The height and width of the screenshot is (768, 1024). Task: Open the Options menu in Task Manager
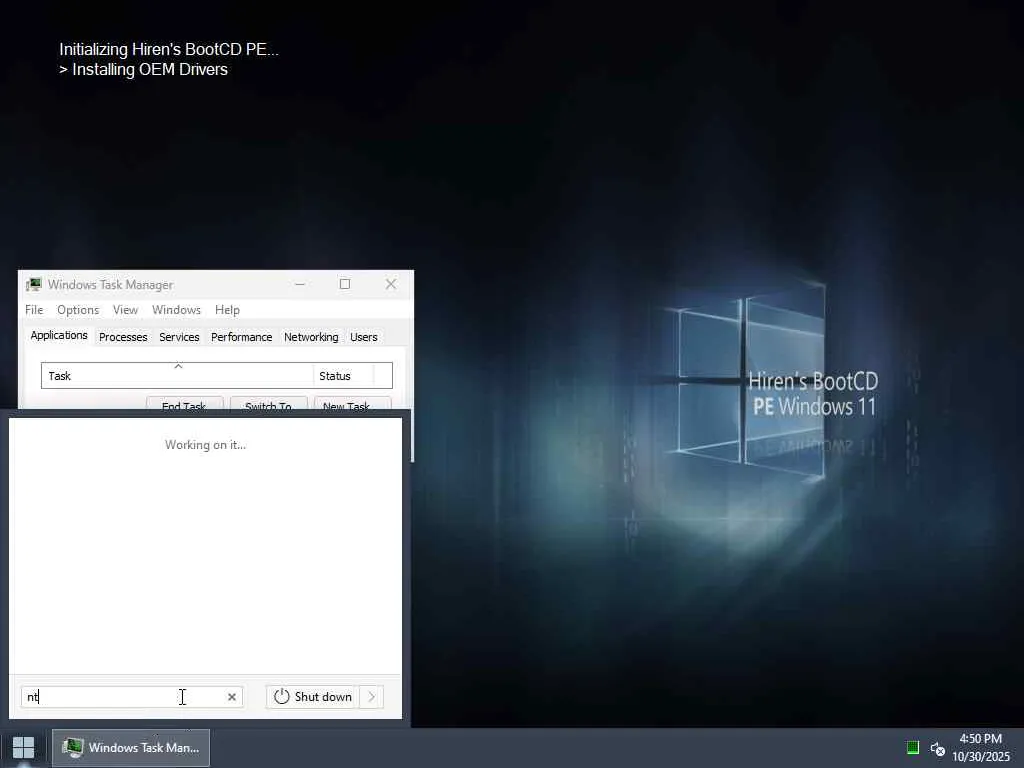(78, 310)
